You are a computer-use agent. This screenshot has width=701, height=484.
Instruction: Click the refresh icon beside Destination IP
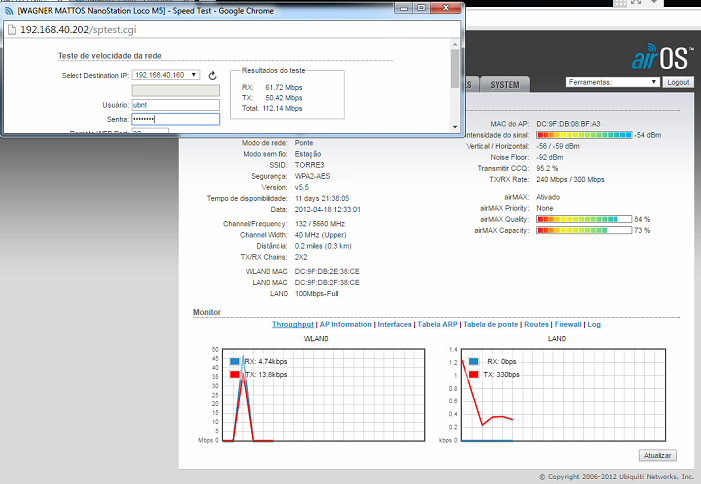212,76
